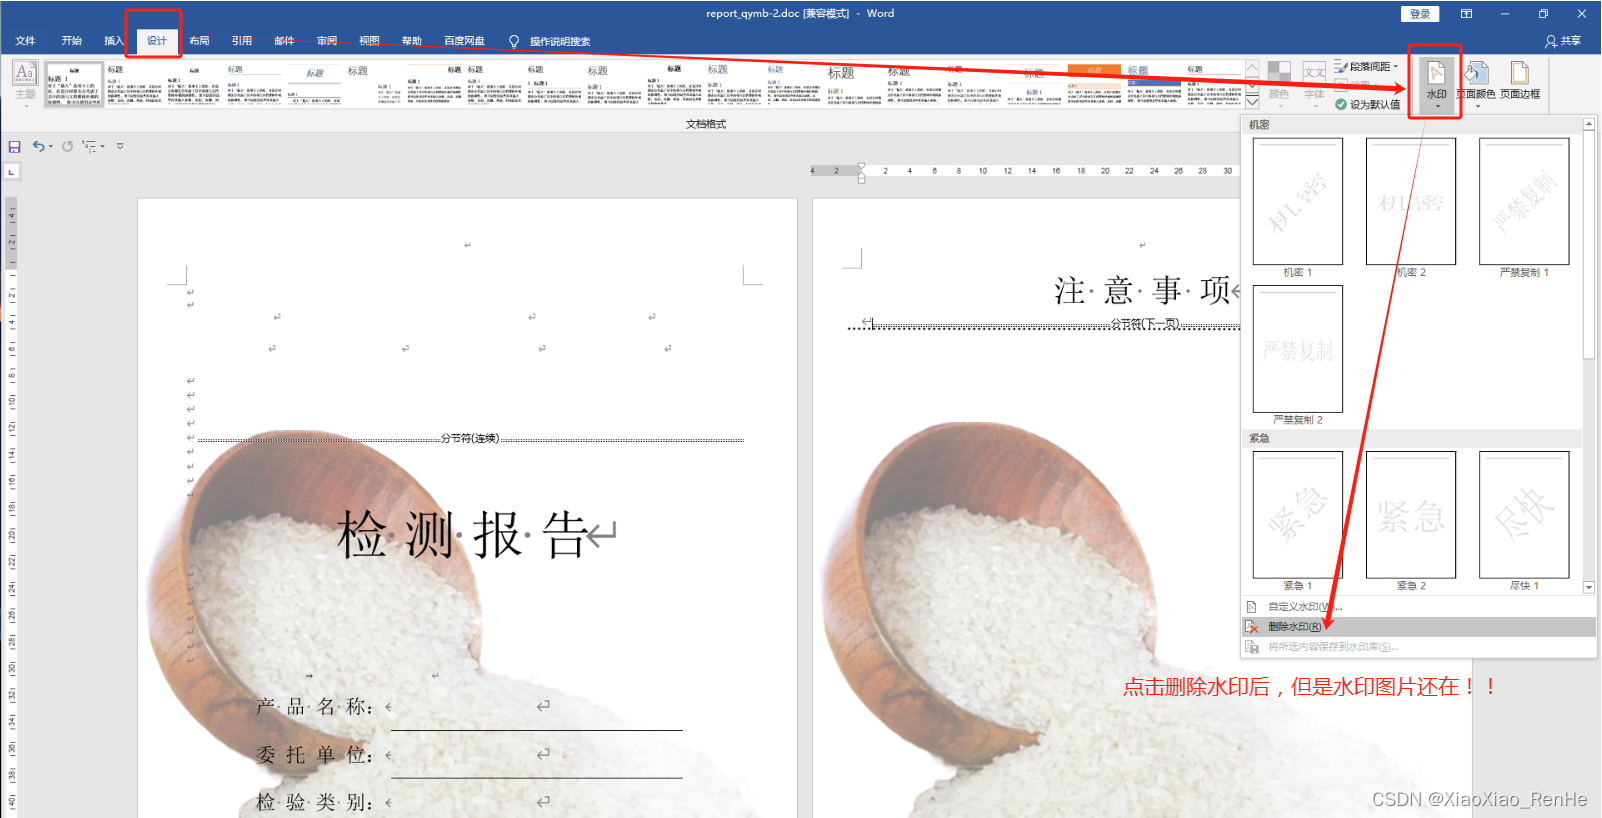Select the 紧急 1 watermark thumbnail
This screenshot has width=1602, height=818.
click(1298, 515)
